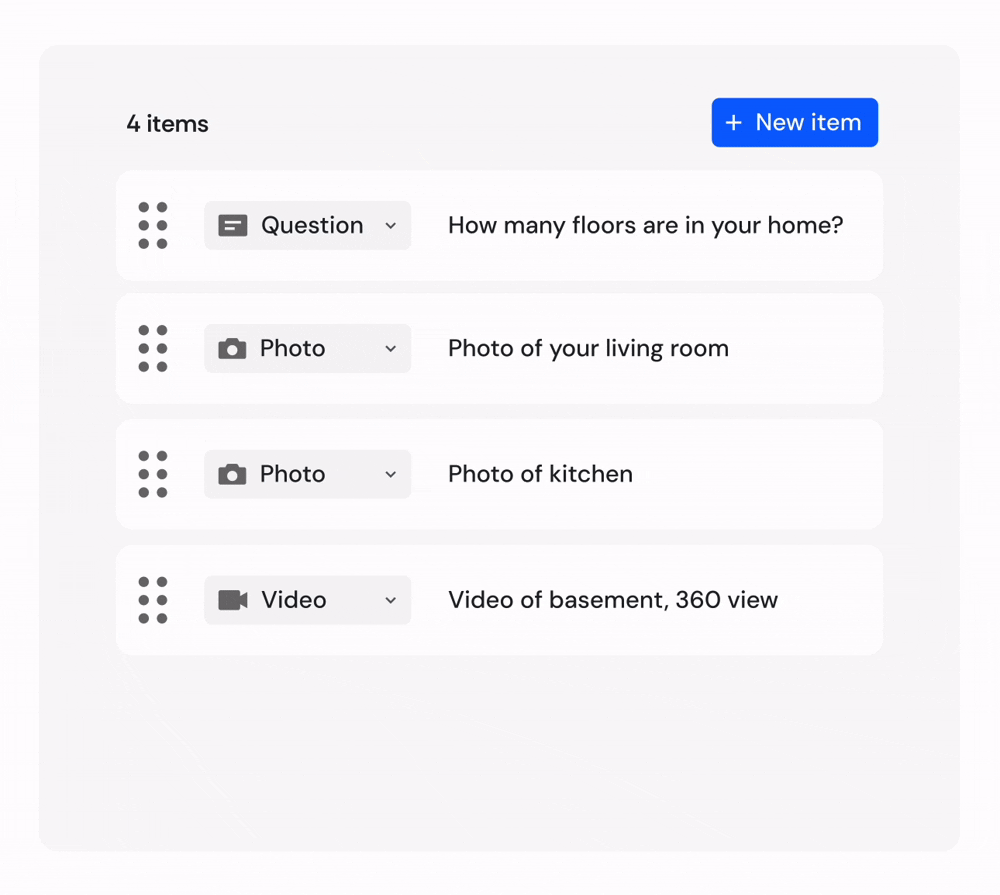The height and width of the screenshot is (895, 1000).
Task: Edit "Photo of your living room" text
Action: pyautogui.click(x=588, y=349)
